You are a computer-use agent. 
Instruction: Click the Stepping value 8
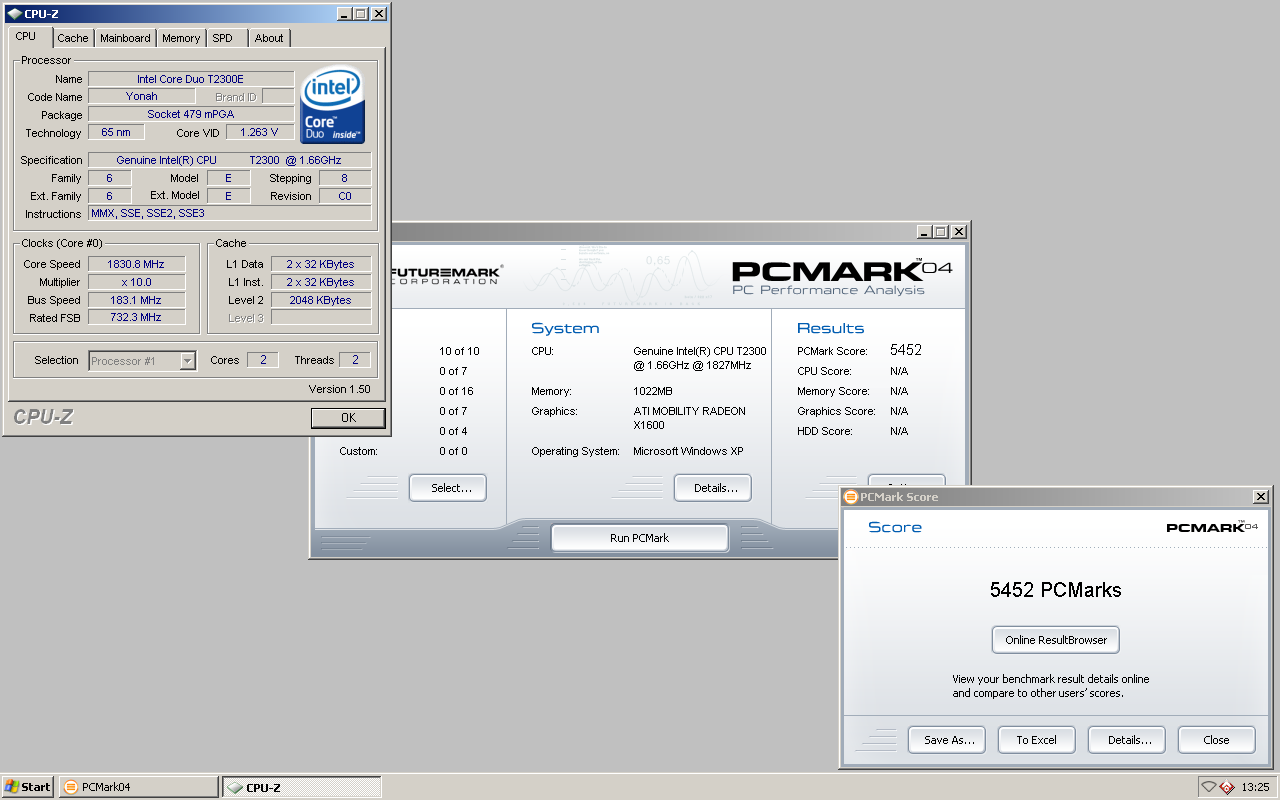(345, 178)
